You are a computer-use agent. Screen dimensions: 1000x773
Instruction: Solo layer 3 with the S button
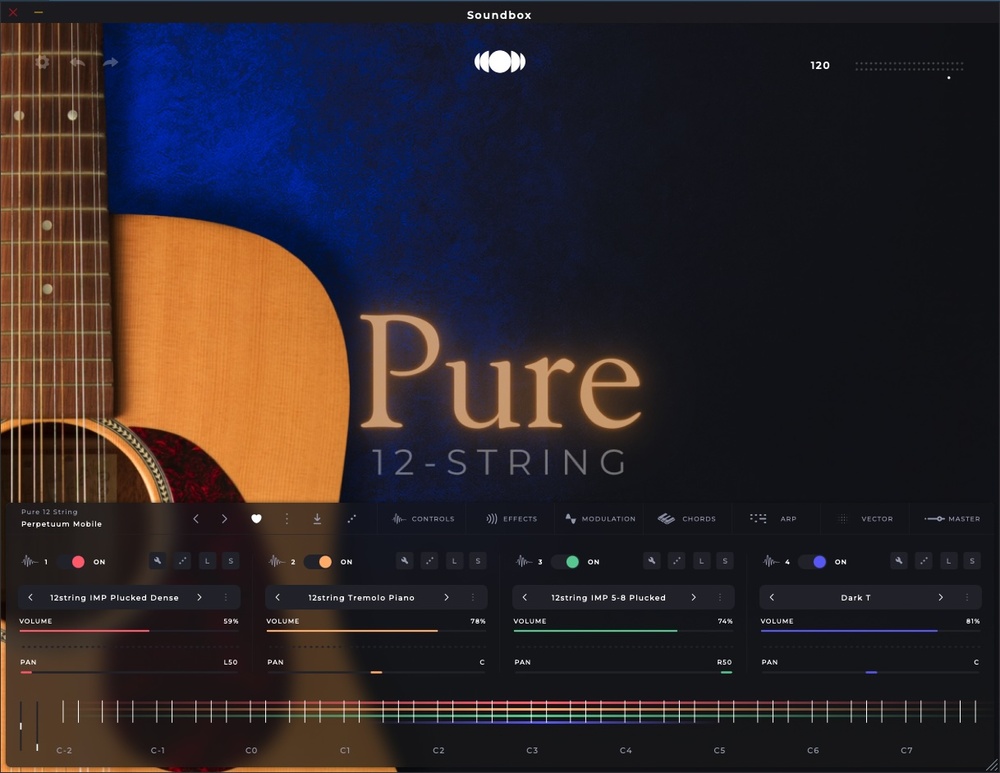pyautogui.click(x=725, y=561)
